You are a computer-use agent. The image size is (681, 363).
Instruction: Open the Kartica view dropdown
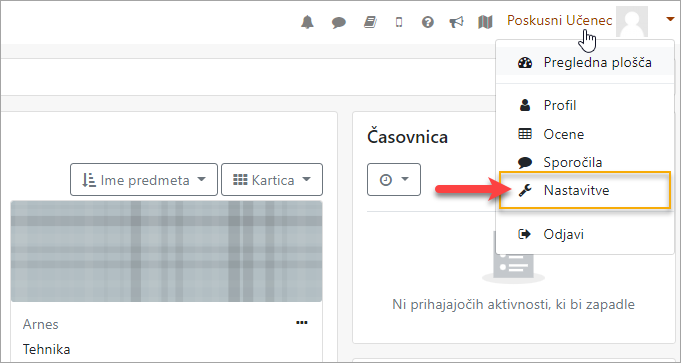coord(272,180)
